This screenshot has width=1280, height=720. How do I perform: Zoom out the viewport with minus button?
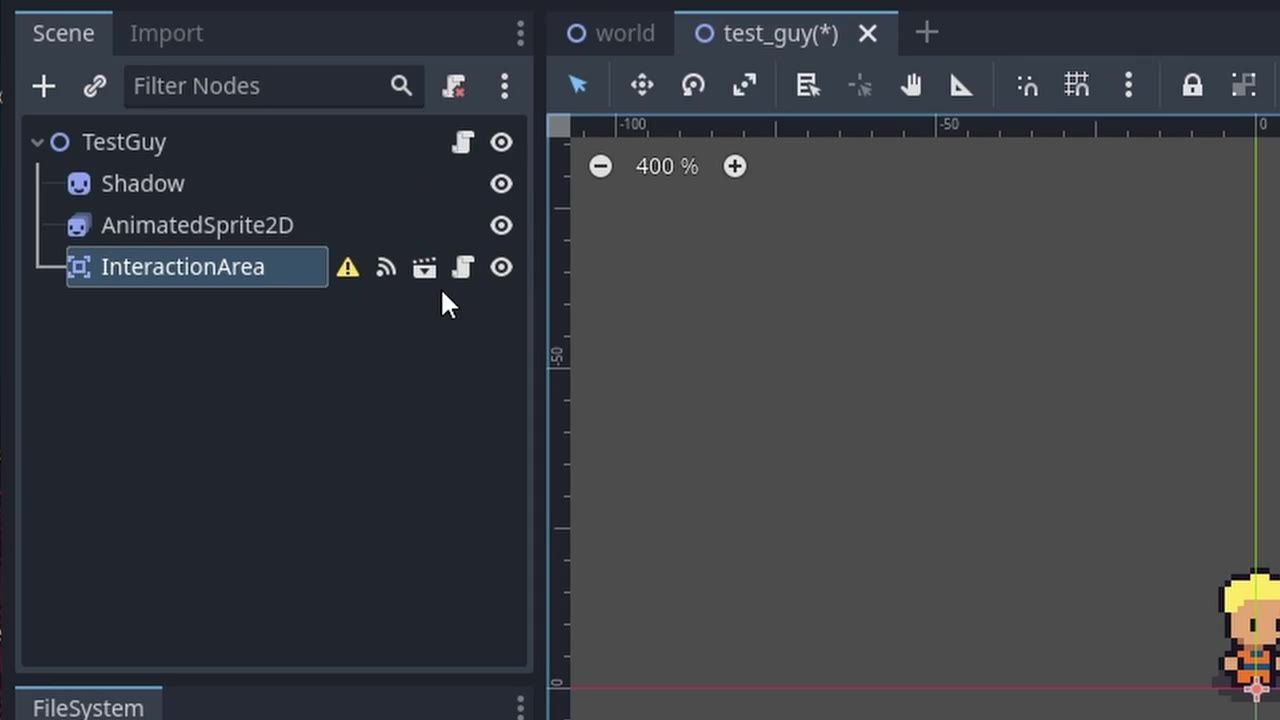coord(600,166)
